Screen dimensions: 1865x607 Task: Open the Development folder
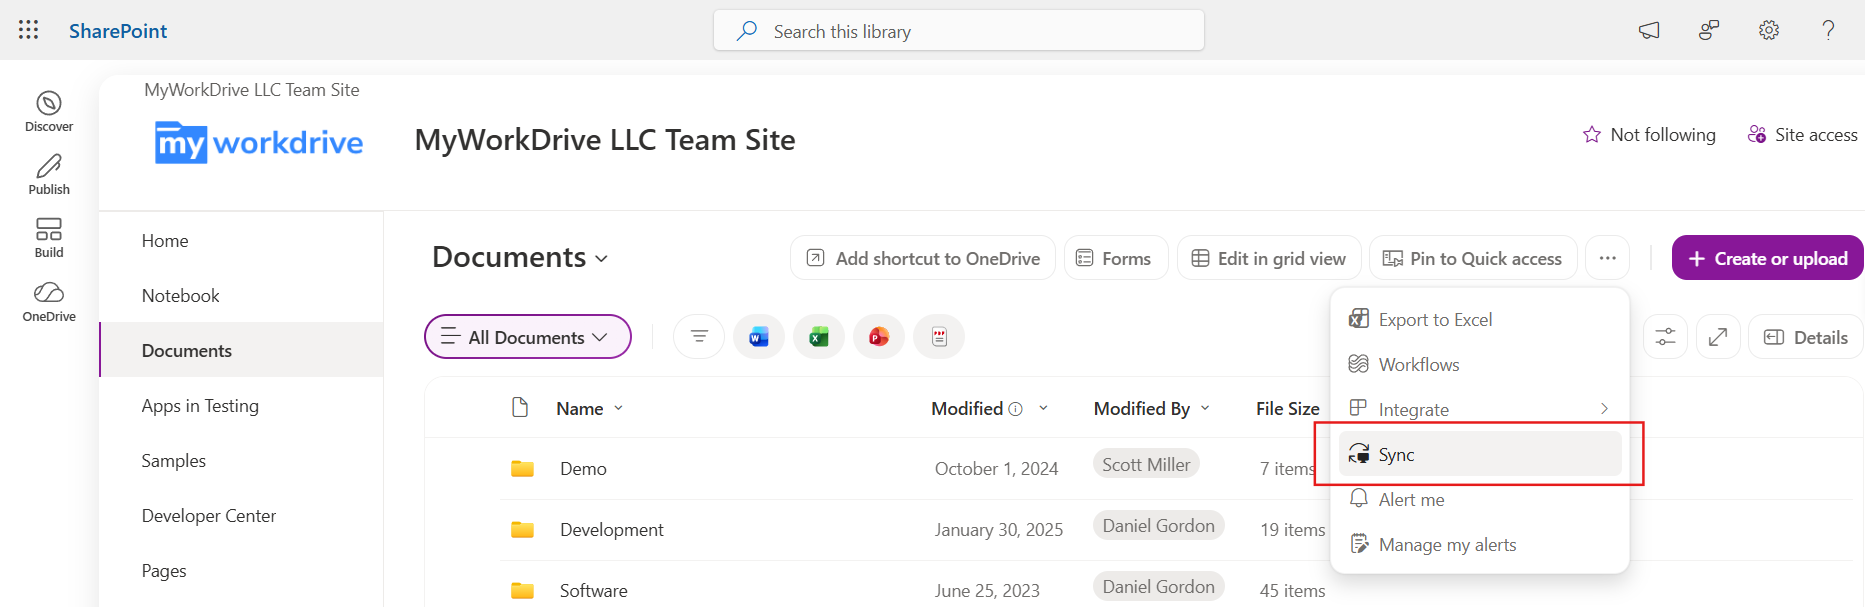(611, 530)
